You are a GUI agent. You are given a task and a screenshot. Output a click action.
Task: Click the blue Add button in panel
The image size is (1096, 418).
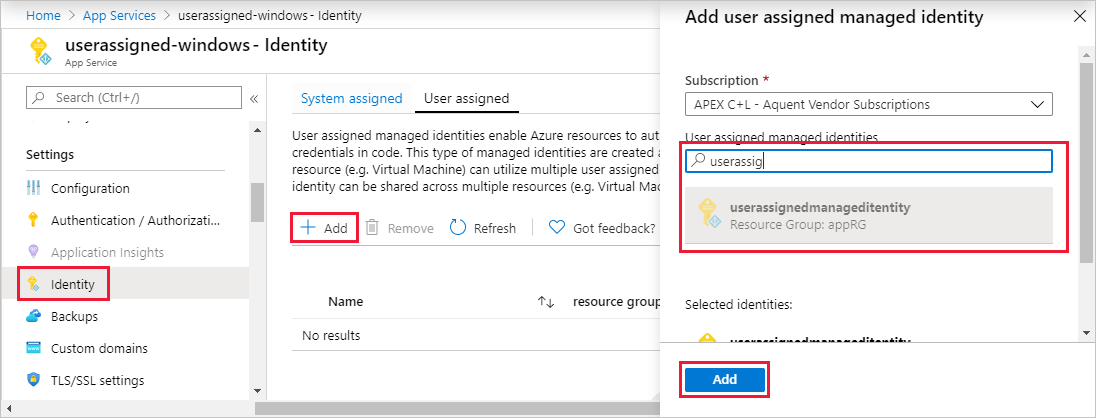pyautogui.click(x=725, y=380)
